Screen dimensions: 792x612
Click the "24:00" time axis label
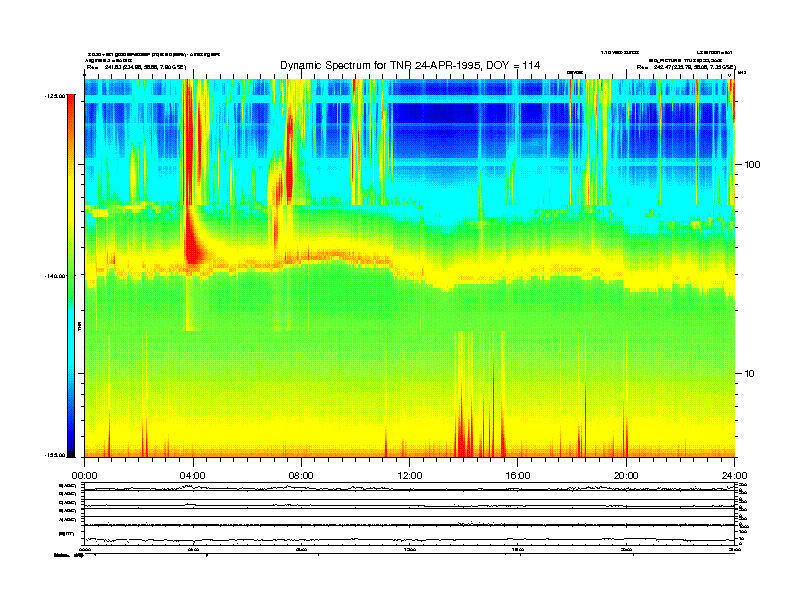pos(734,476)
